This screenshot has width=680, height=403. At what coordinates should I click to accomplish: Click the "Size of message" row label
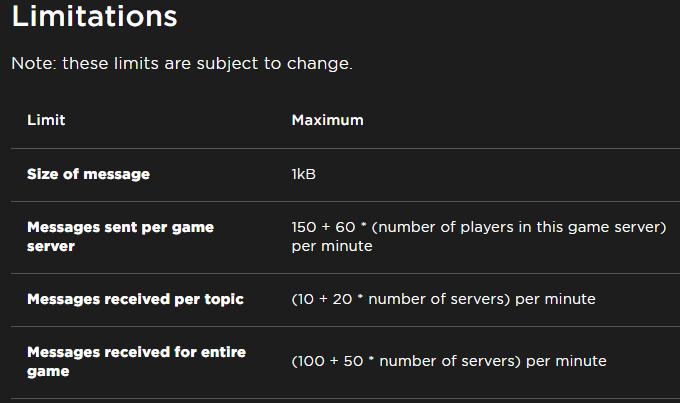click(x=88, y=174)
